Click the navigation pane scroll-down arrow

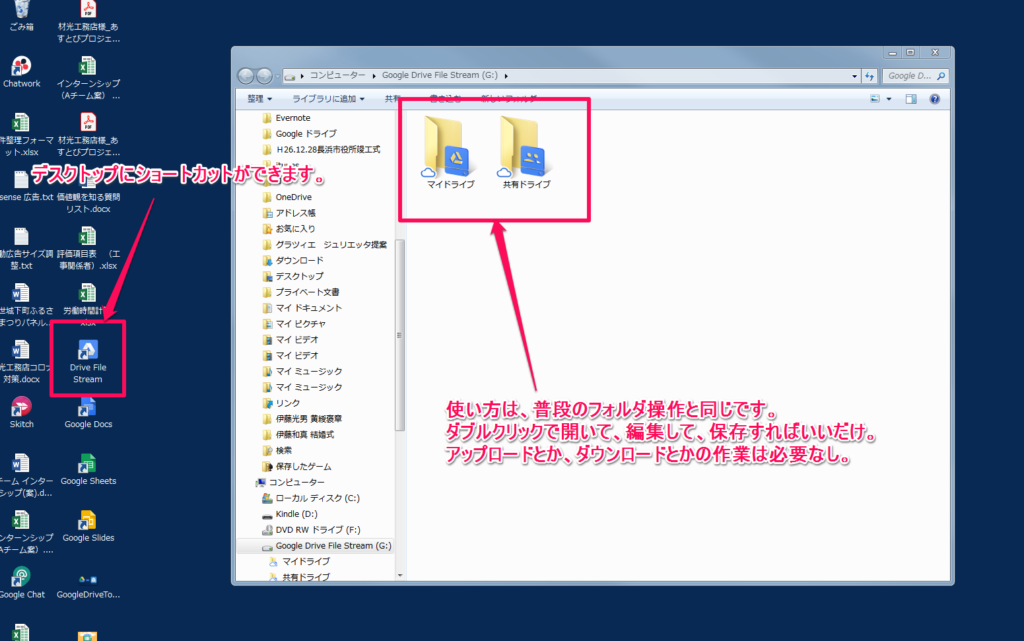[x=400, y=576]
